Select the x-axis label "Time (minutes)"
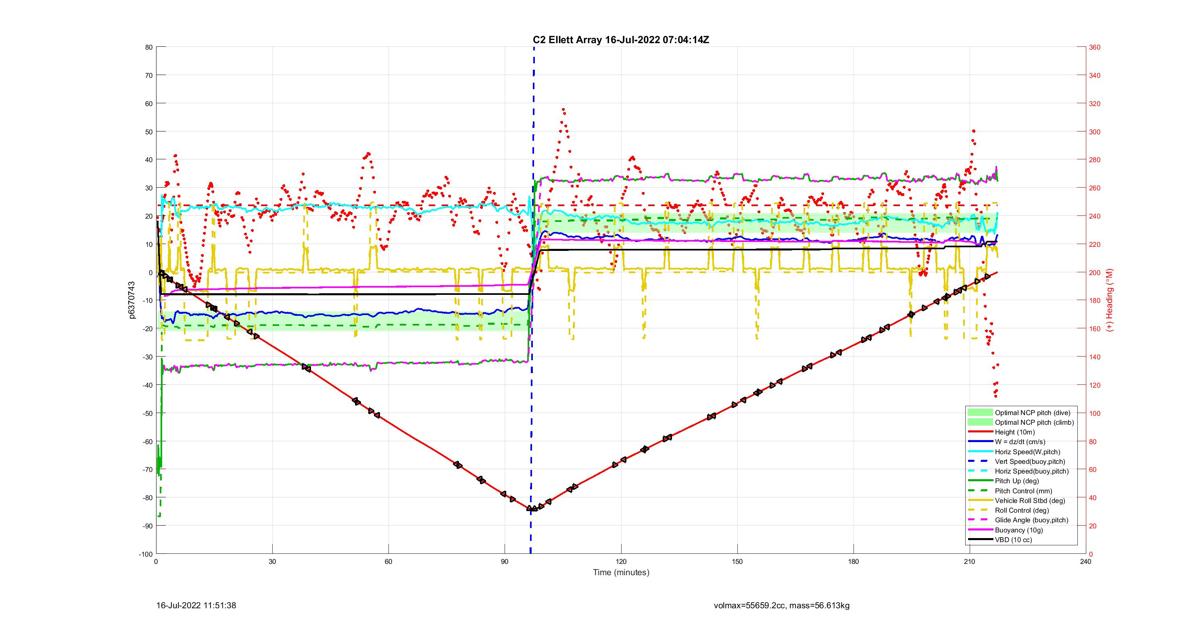 click(620, 573)
